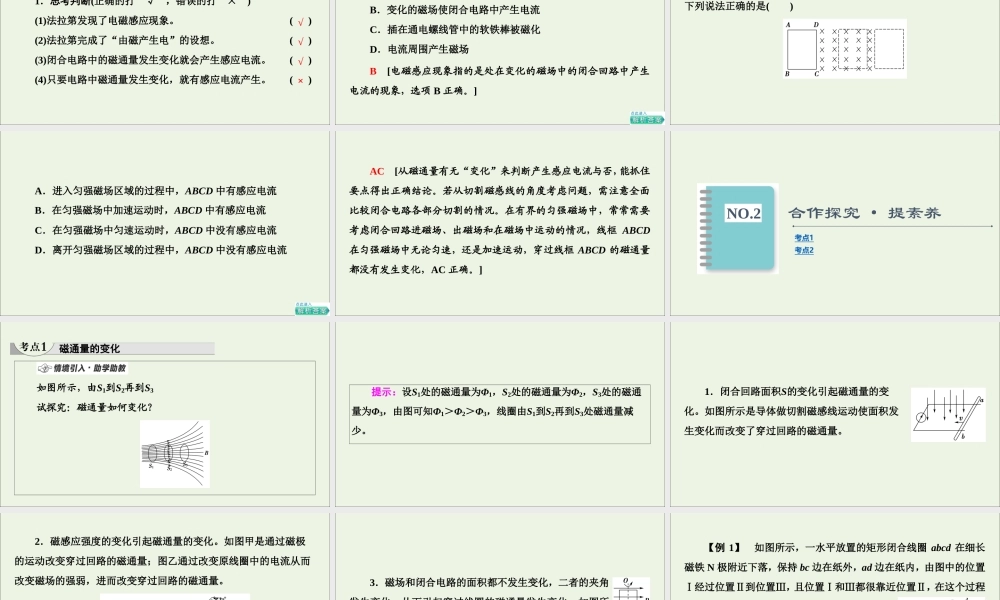This screenshot has width=1000, height=600.
Task: Select the NO.2 notebook icon
Action: pyautogui.click(x=738, y=228)
